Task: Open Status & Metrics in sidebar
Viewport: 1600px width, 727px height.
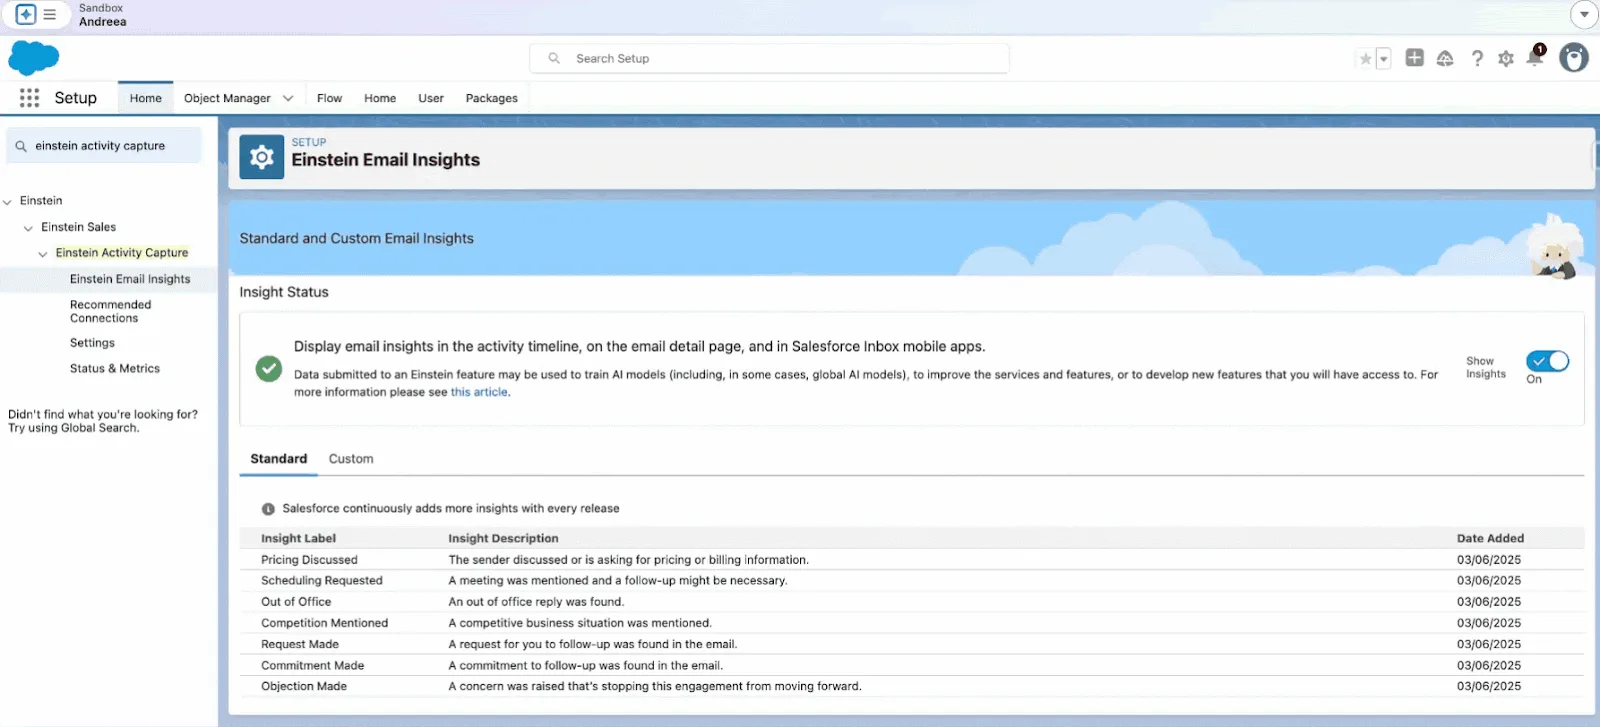Action: point(115,369)
